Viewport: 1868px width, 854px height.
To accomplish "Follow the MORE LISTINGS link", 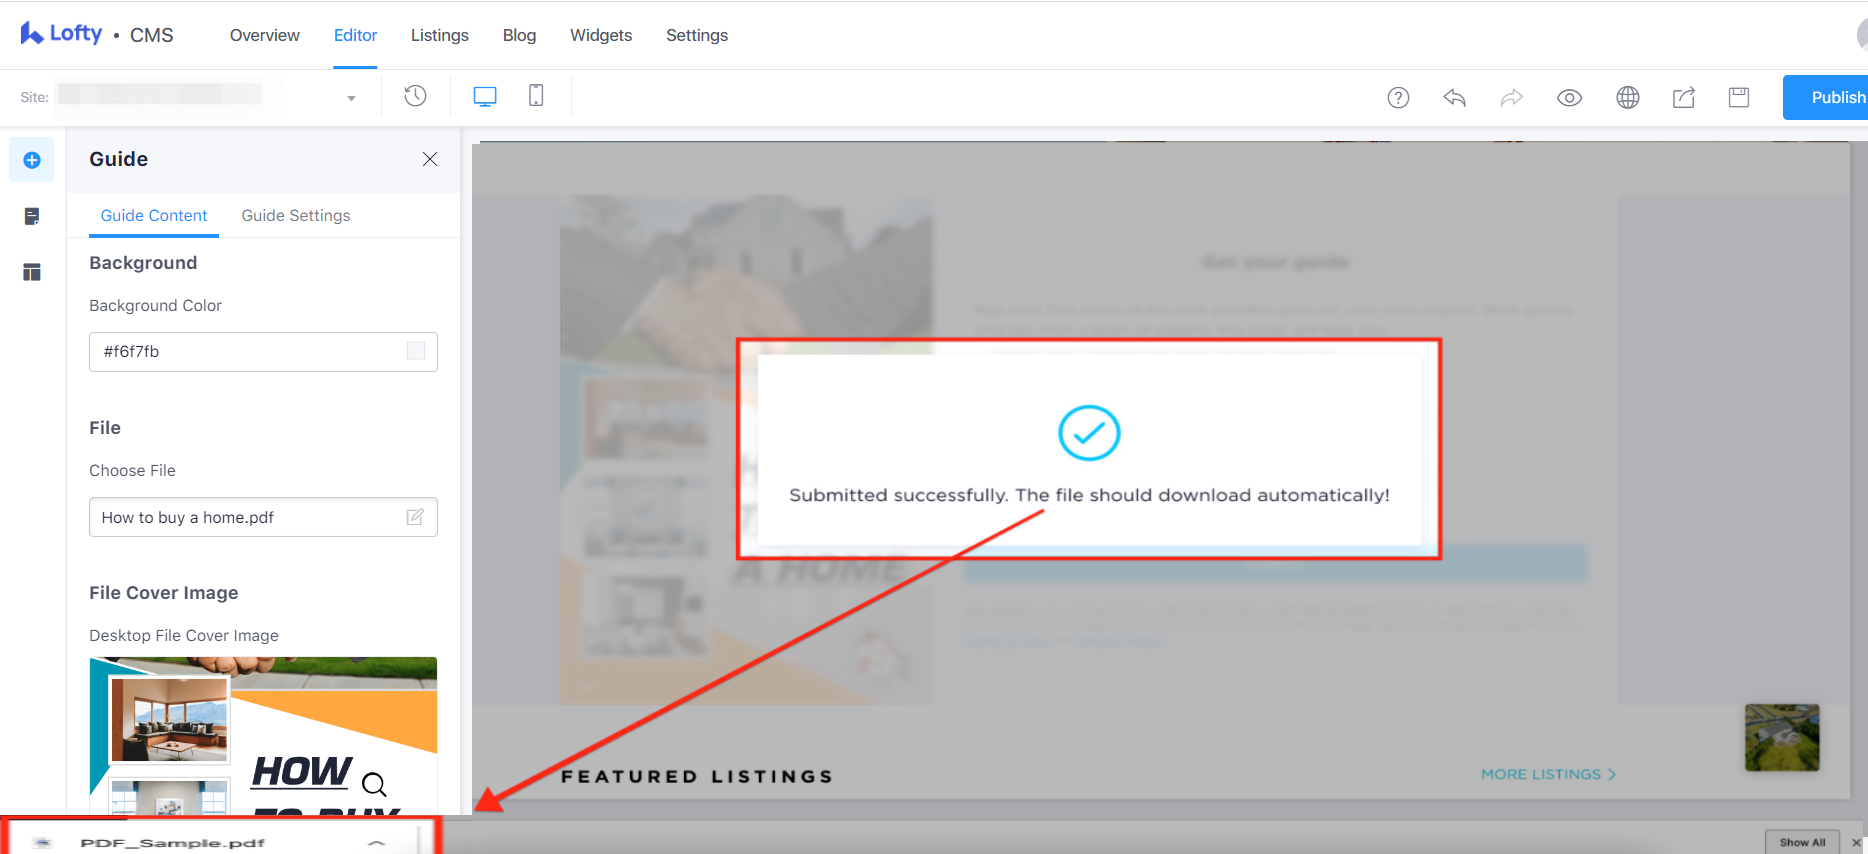I will (x=1548, y=774).
